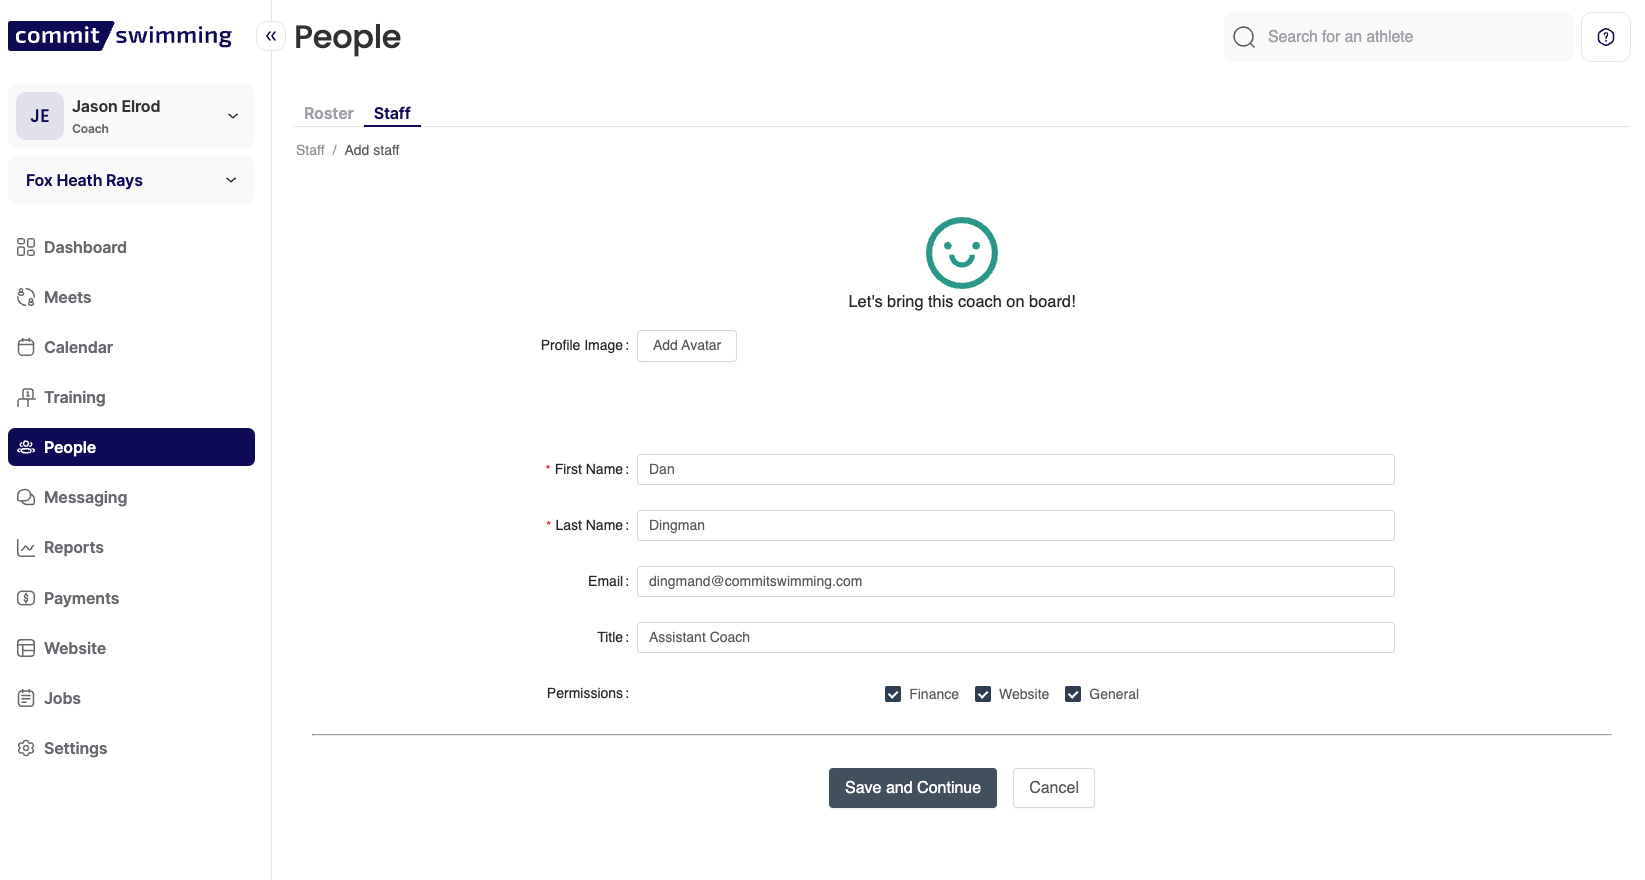Viewport: 1645px width, 880px height.
Task: Open help via question mark icon
Action: (1606, 37)
